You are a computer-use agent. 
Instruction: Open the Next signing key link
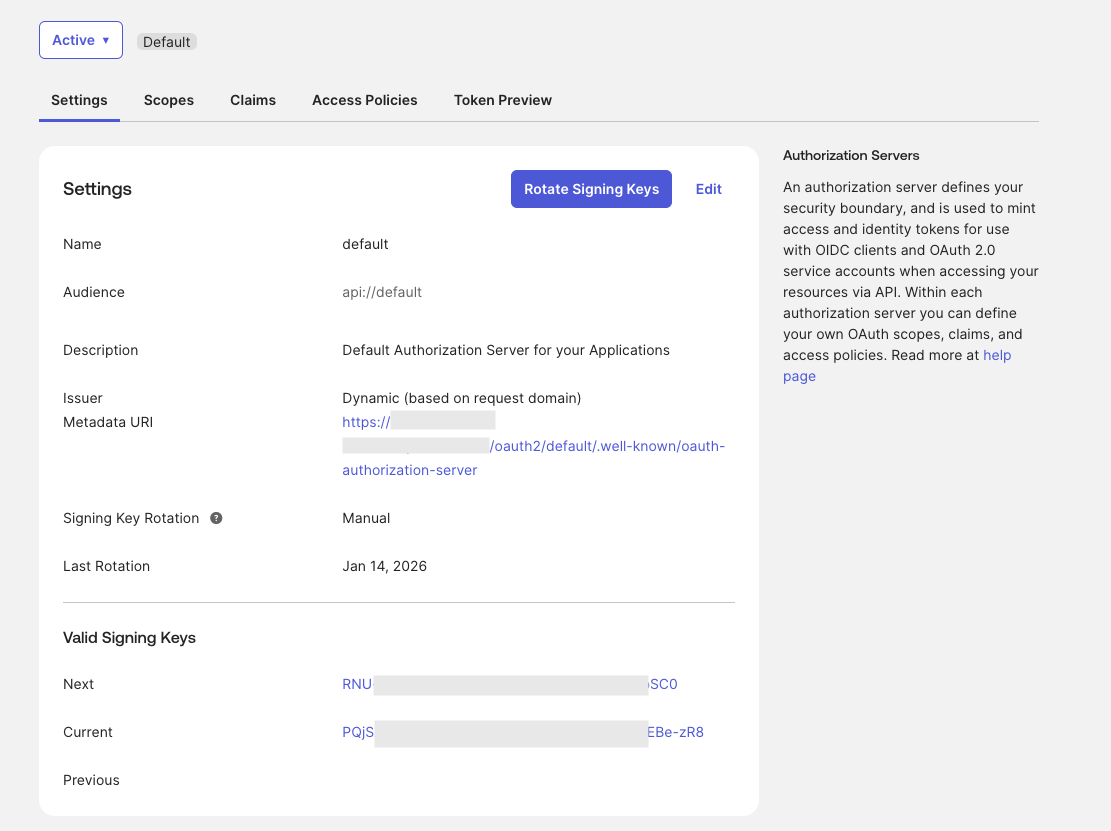click(509, 684)
